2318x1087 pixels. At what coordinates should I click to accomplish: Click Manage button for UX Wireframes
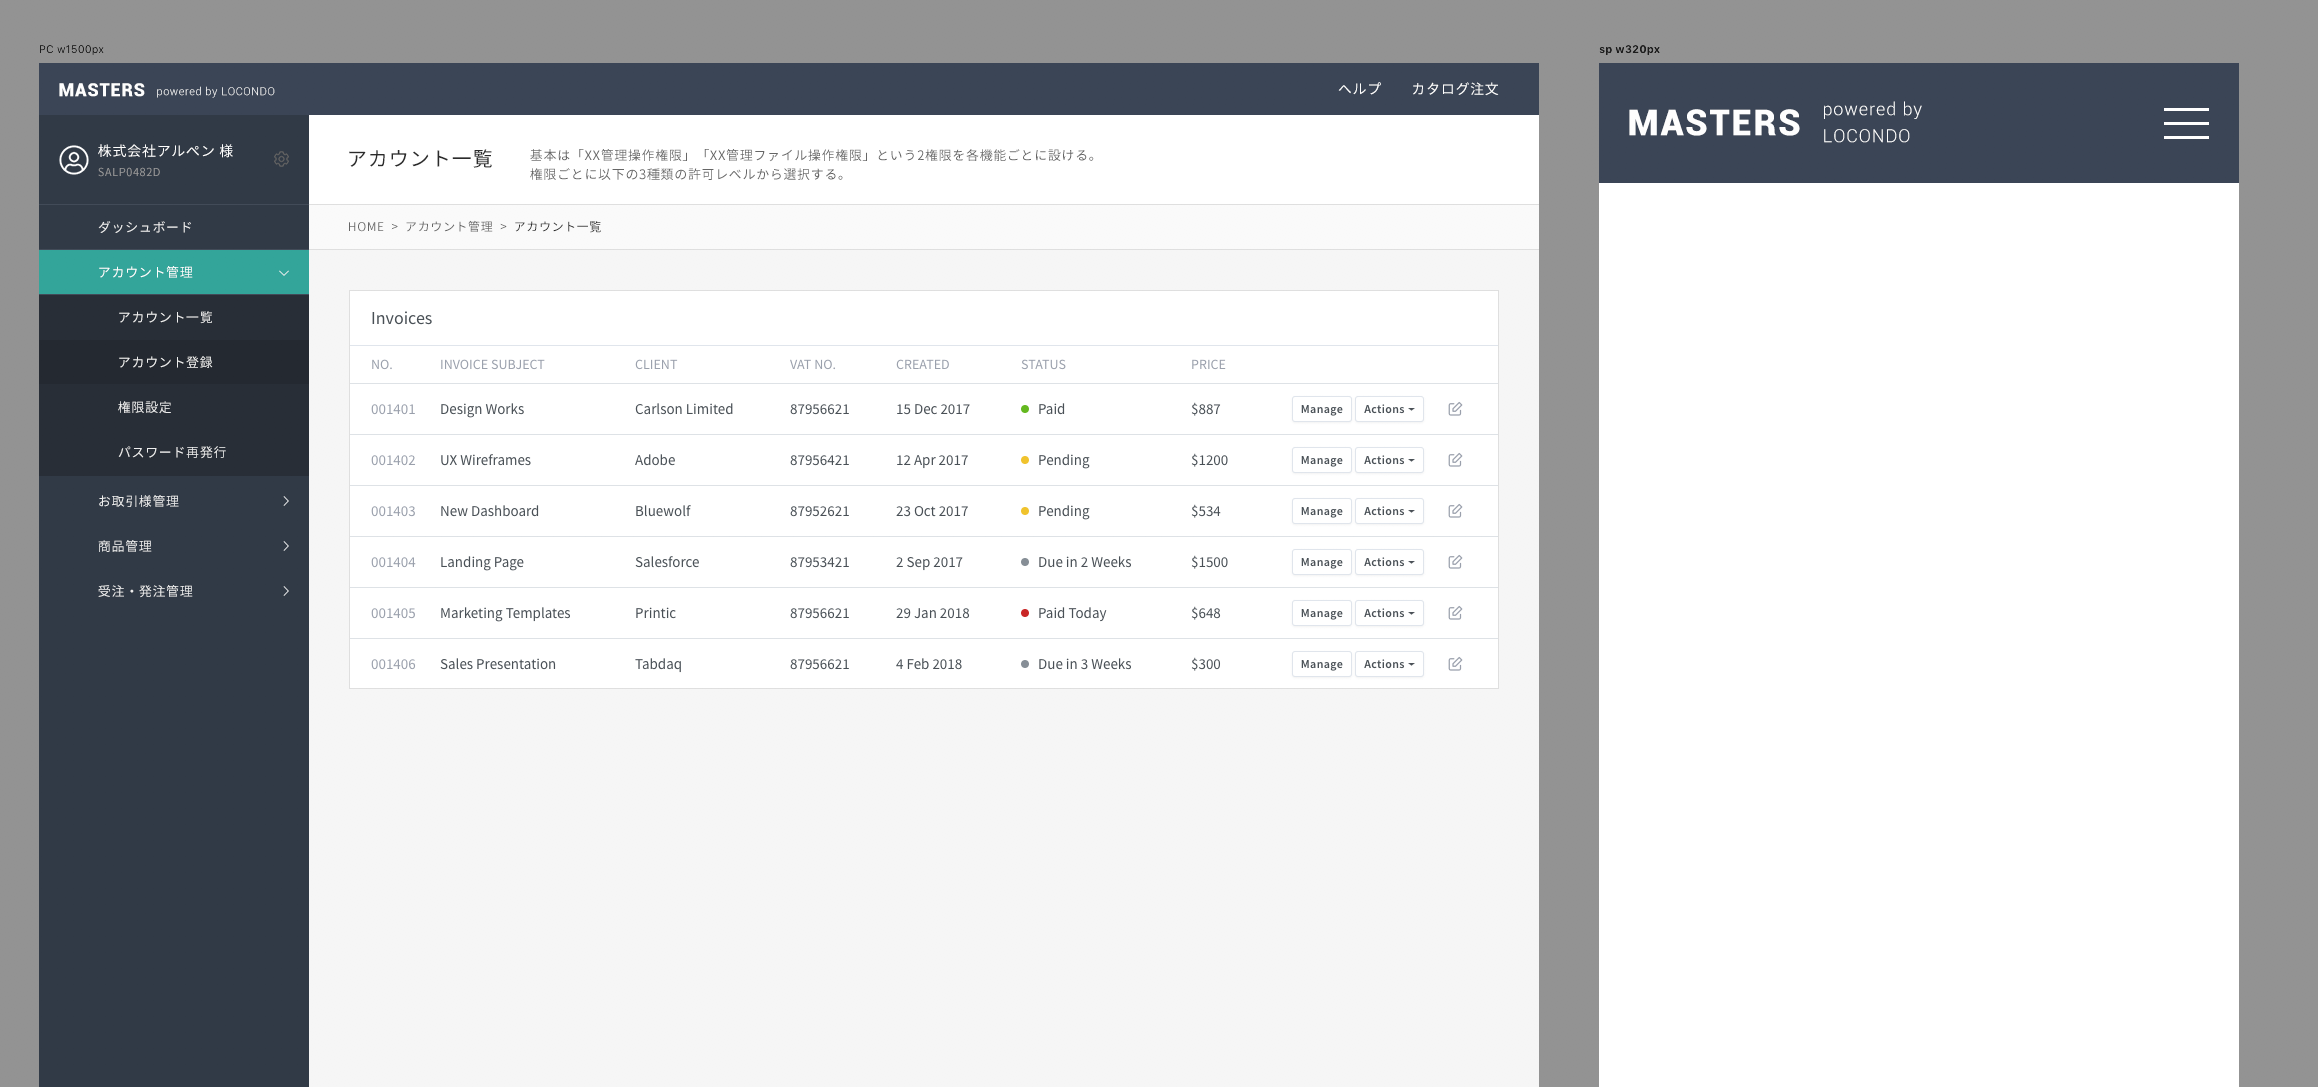click(1321, 460)
